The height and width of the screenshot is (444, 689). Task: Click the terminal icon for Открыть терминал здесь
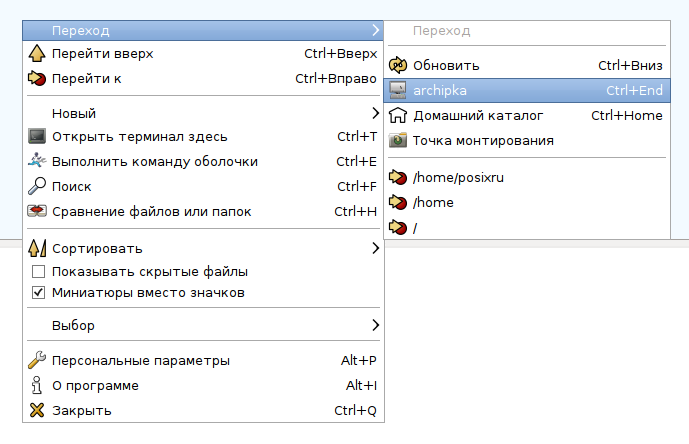click(x=37, y=136)
